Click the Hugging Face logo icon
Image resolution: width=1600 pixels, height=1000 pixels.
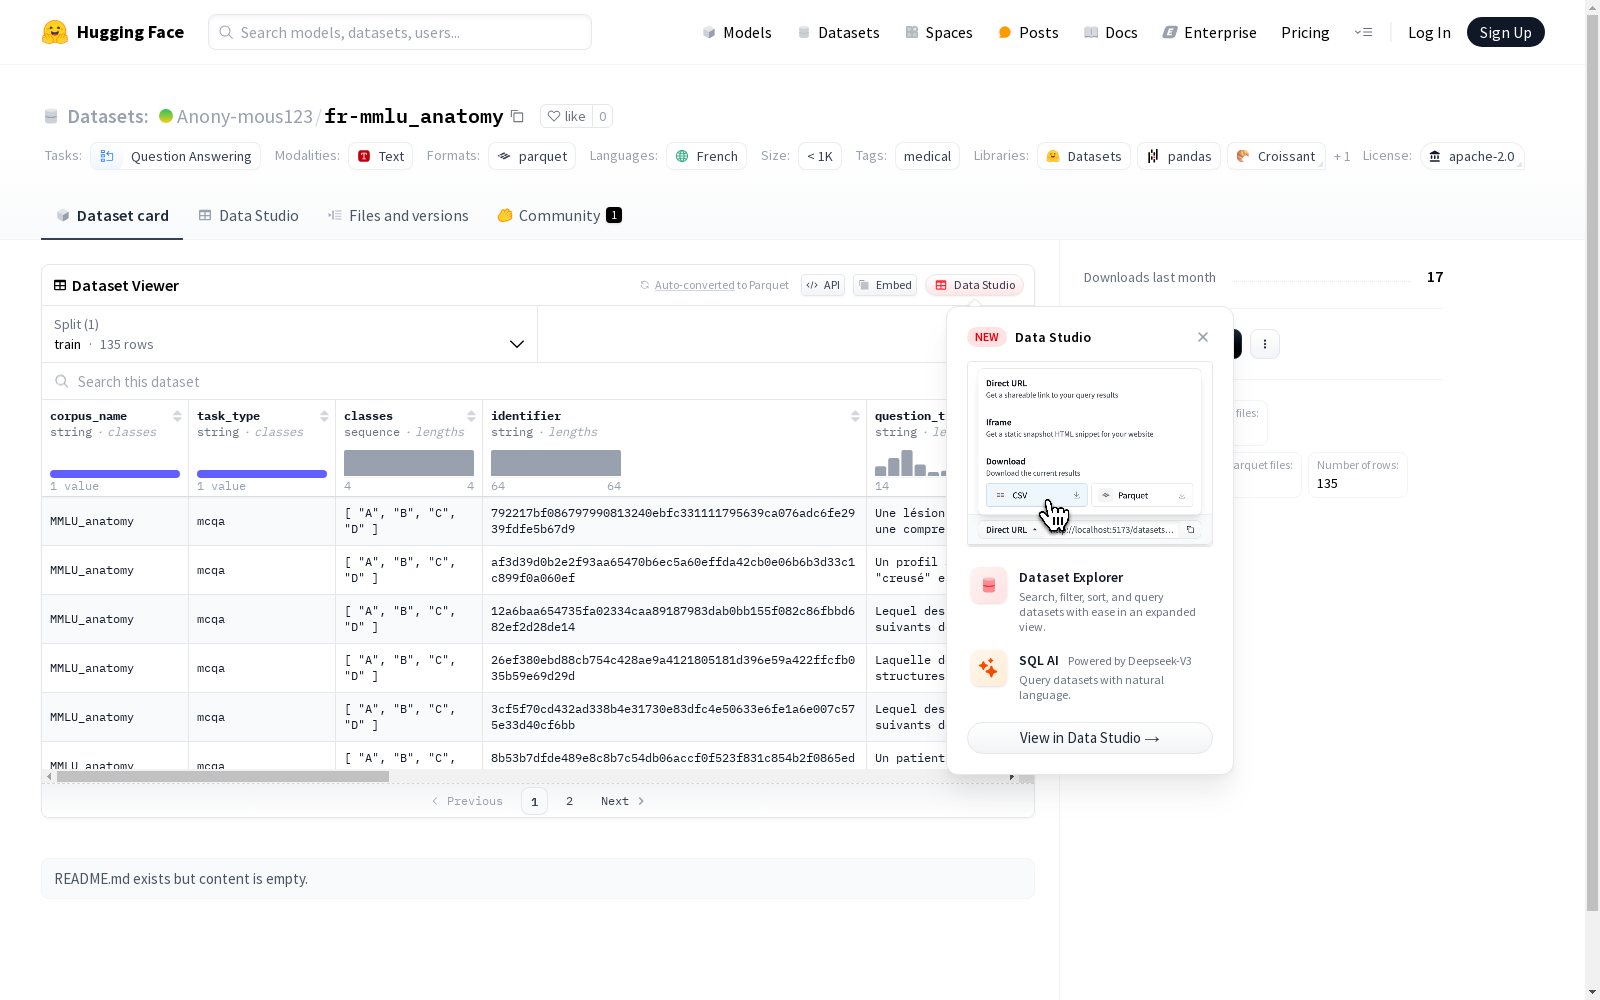[x=55, y=32]
